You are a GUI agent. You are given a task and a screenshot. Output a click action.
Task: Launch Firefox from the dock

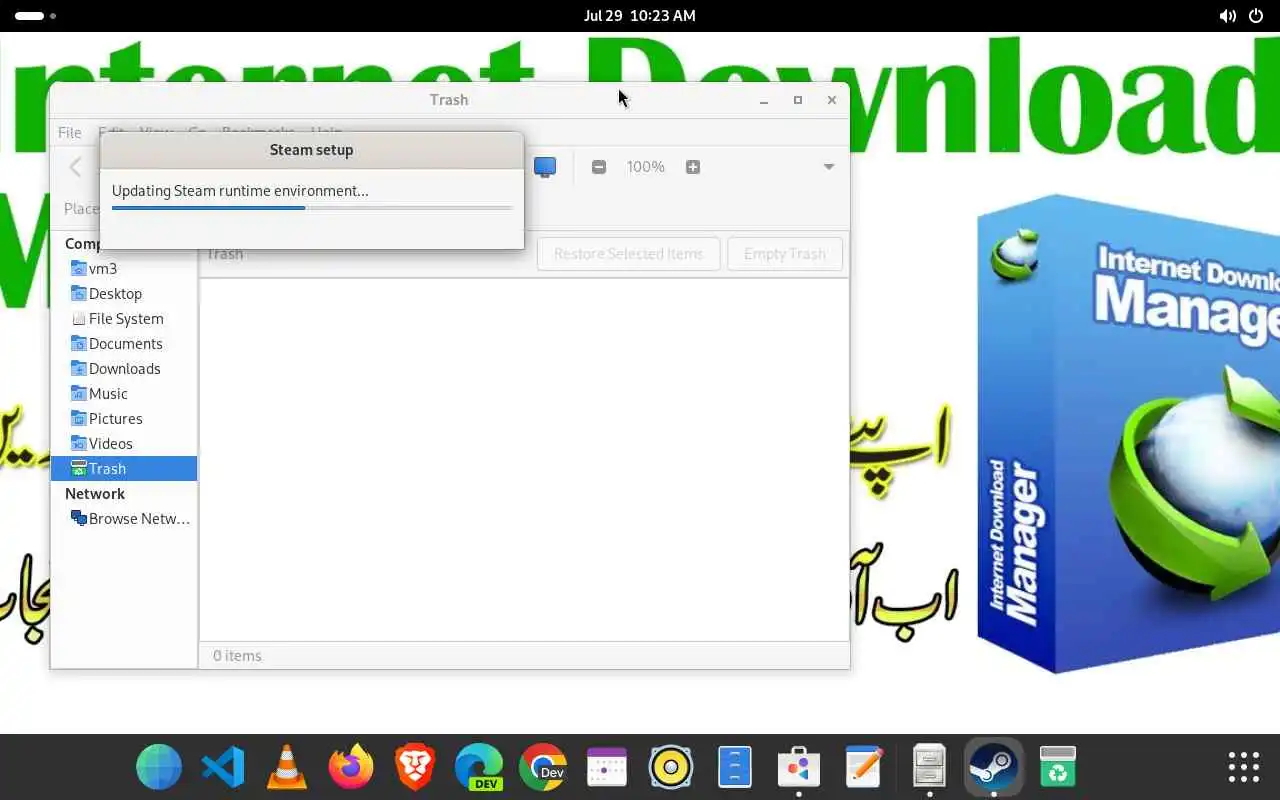point(351,768)
